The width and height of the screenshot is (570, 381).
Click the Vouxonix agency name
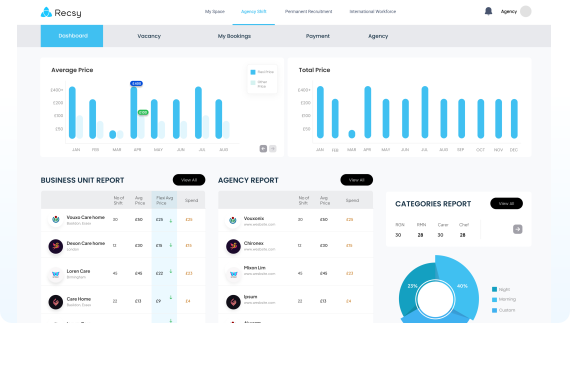point(254,218)
